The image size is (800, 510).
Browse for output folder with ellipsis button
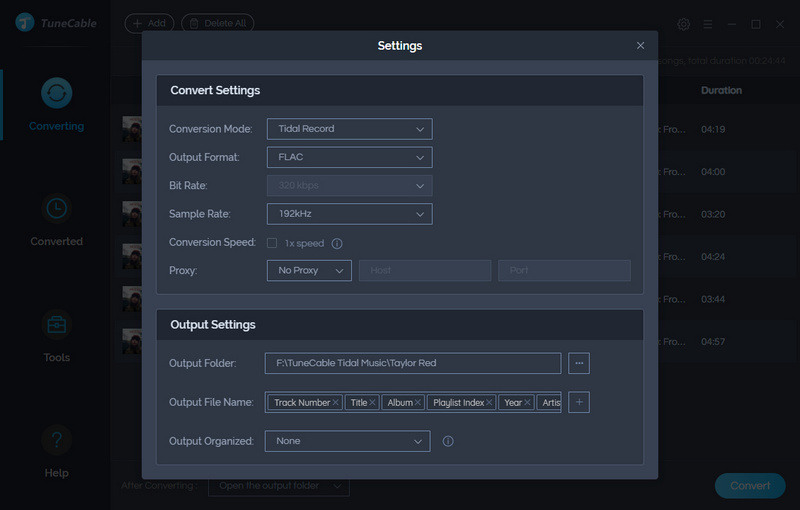[x=579, y=363]
